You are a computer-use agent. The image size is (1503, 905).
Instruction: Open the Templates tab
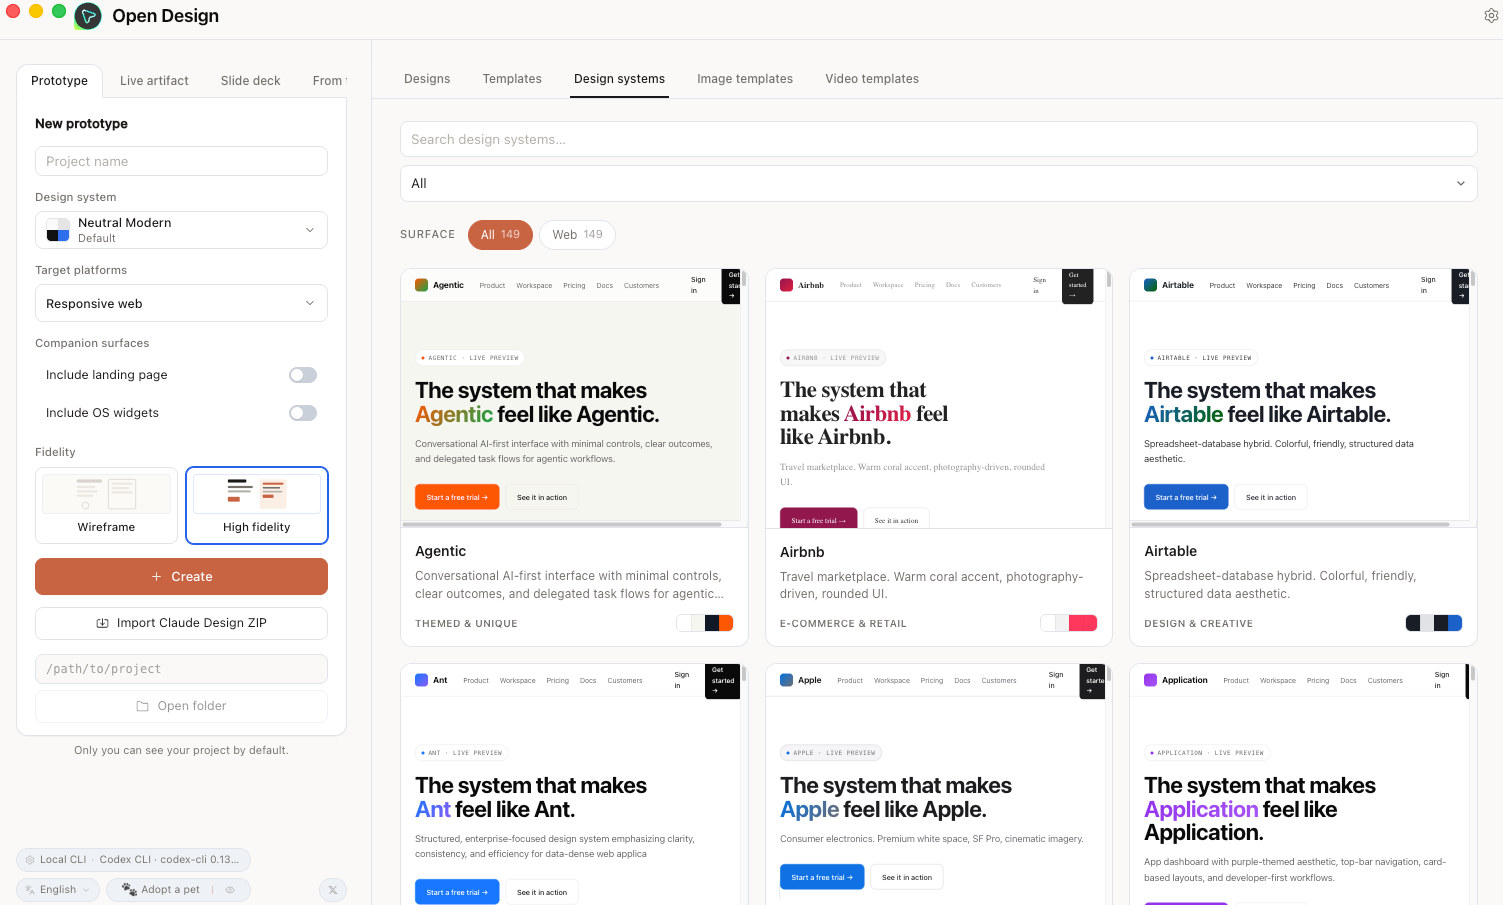click(x=512, y=79)
